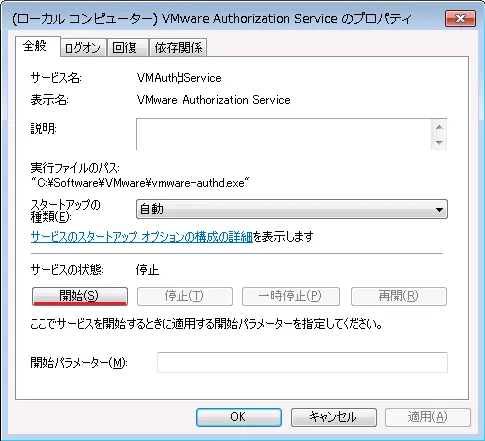Image resolution: width=485 pixels, height=441 pixels.
Task: Confirm with the OK button
Action: tap(239, 417)
